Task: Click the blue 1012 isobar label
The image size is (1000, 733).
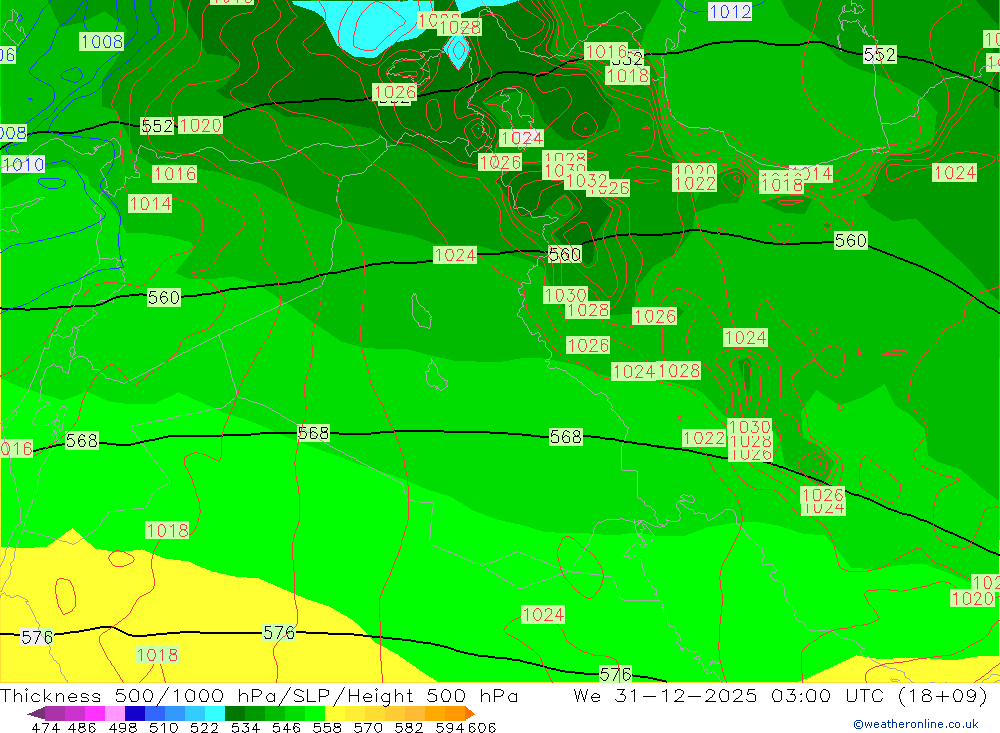Action: 730,11
